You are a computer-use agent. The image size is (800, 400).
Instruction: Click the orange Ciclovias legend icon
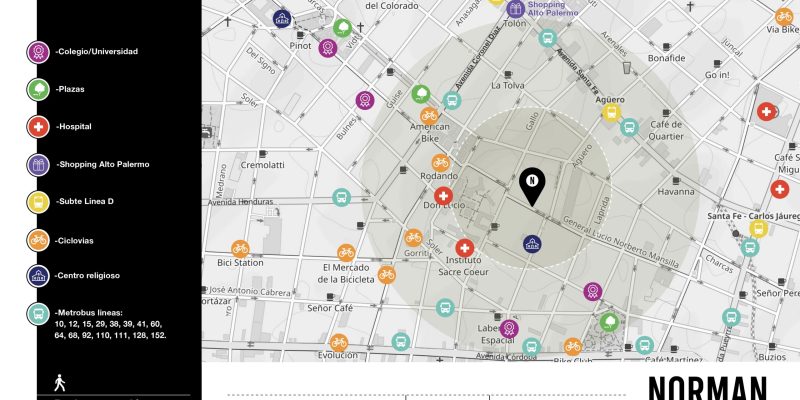37,240
